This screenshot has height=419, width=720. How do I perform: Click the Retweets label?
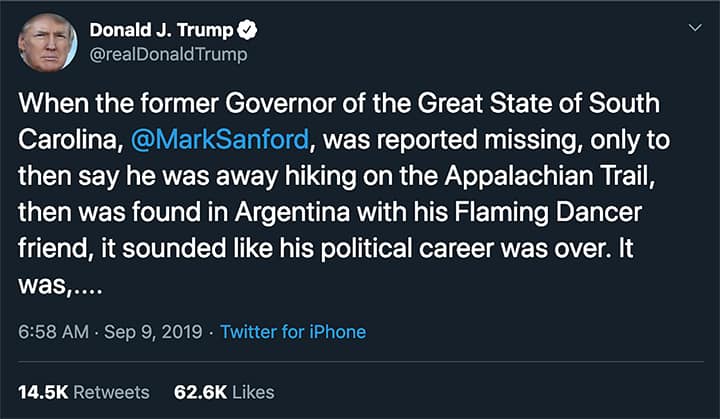(111, 392)
